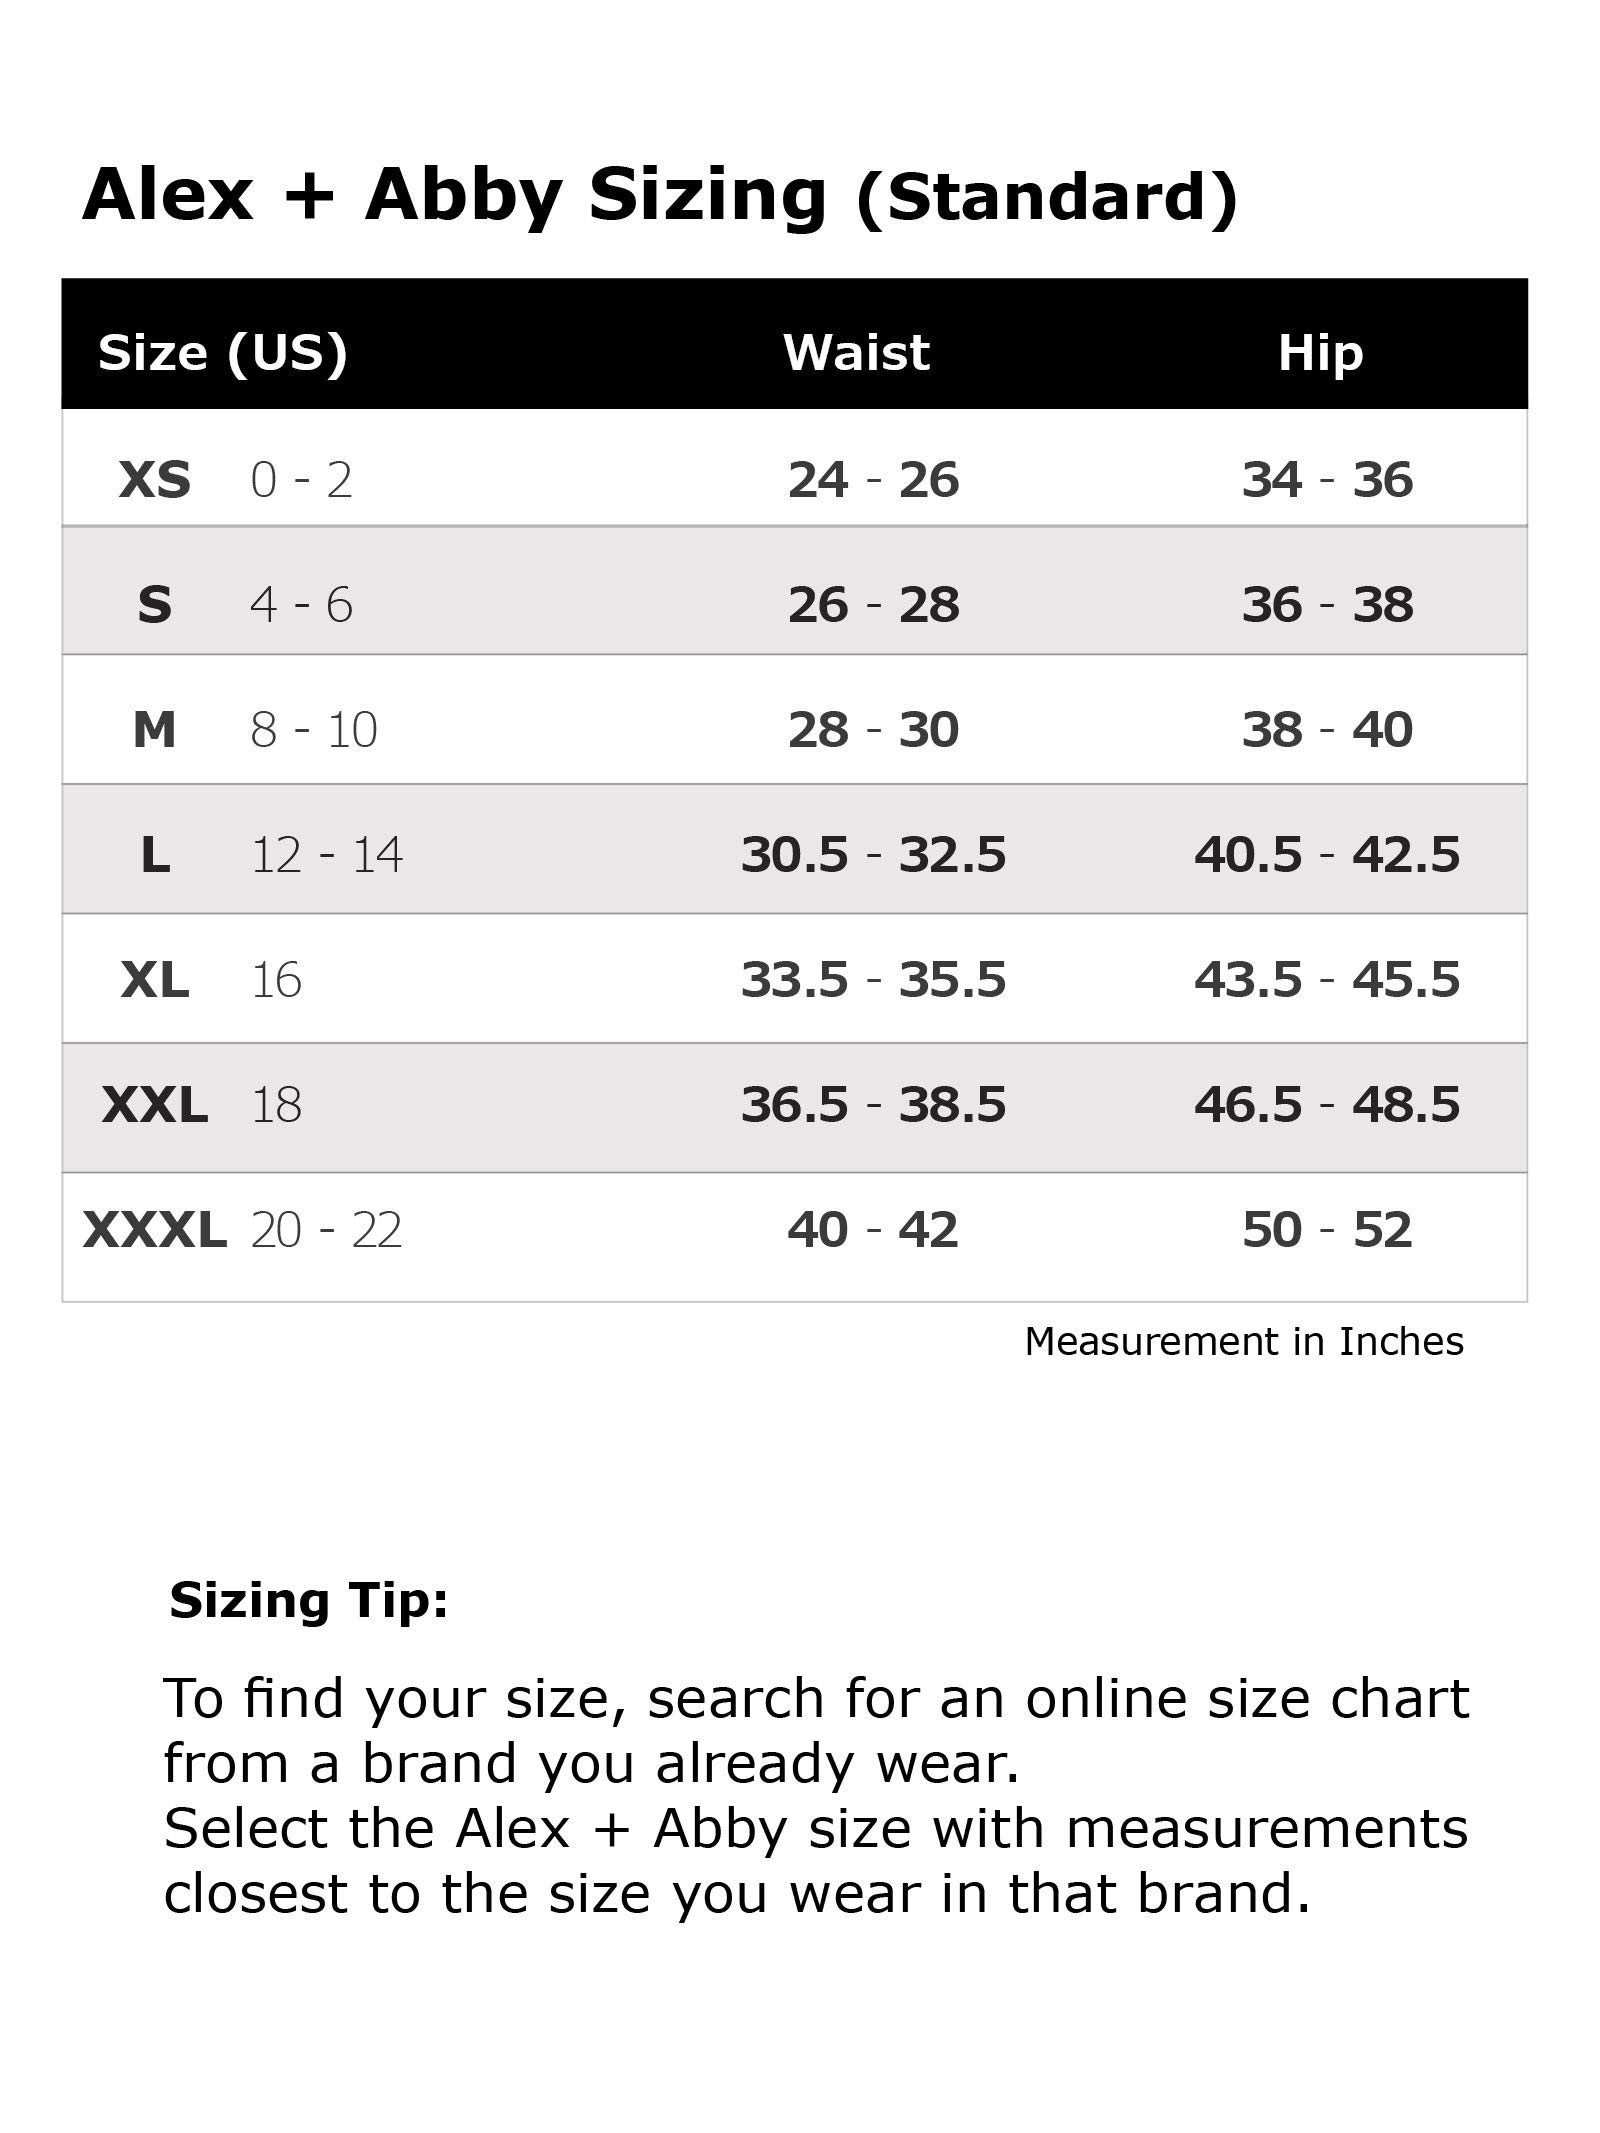Select the XS size row label
This screenshot has height=2133, width=1600.
tap(154, 480)
